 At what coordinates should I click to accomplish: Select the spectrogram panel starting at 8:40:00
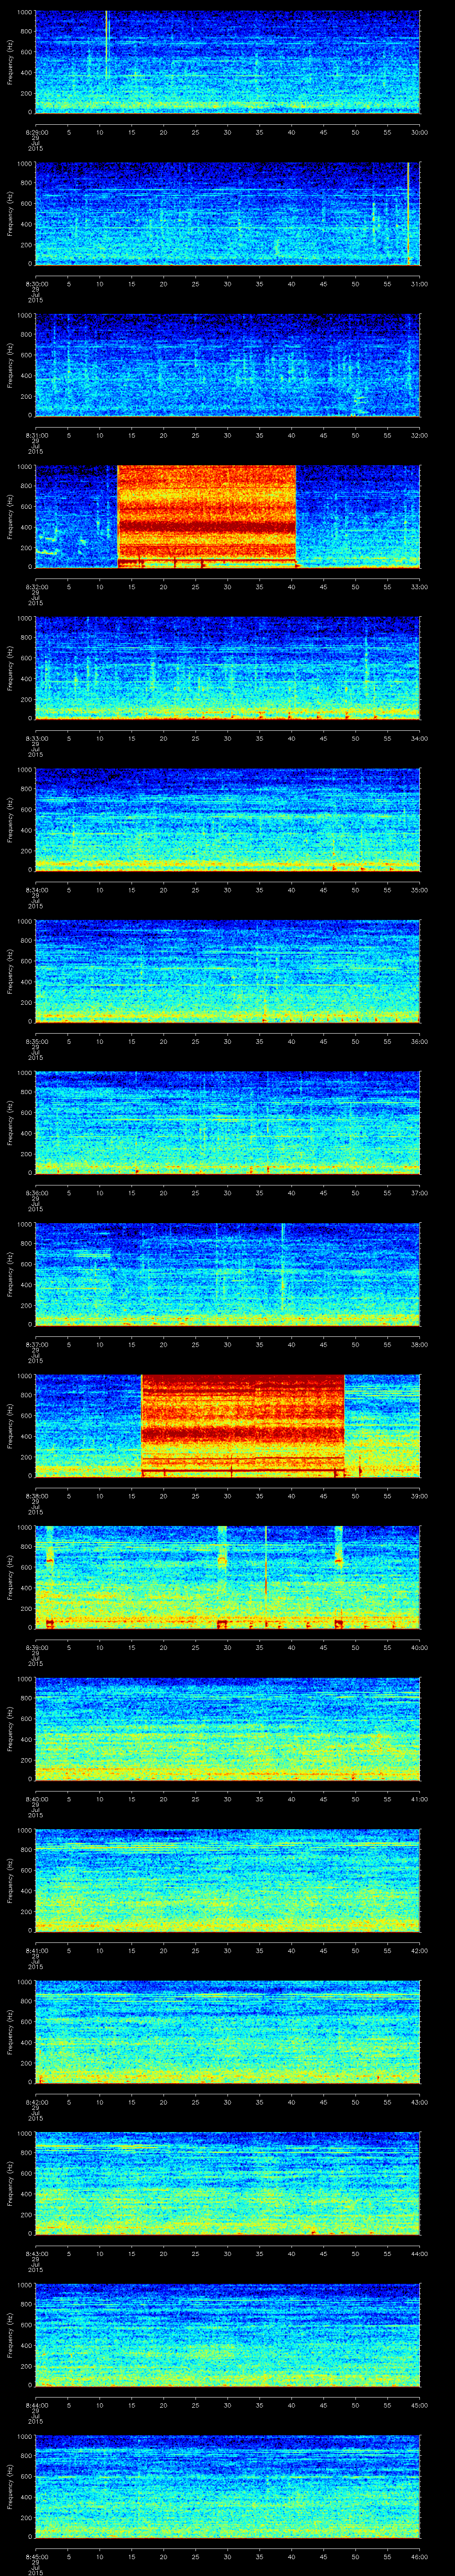point(227,1728)
